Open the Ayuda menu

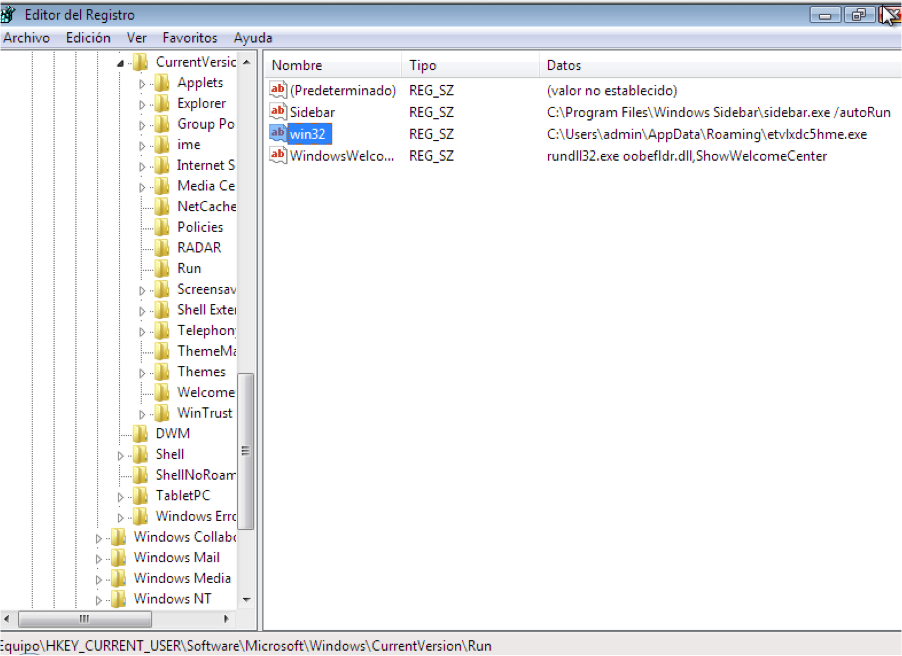coord(253,38)
